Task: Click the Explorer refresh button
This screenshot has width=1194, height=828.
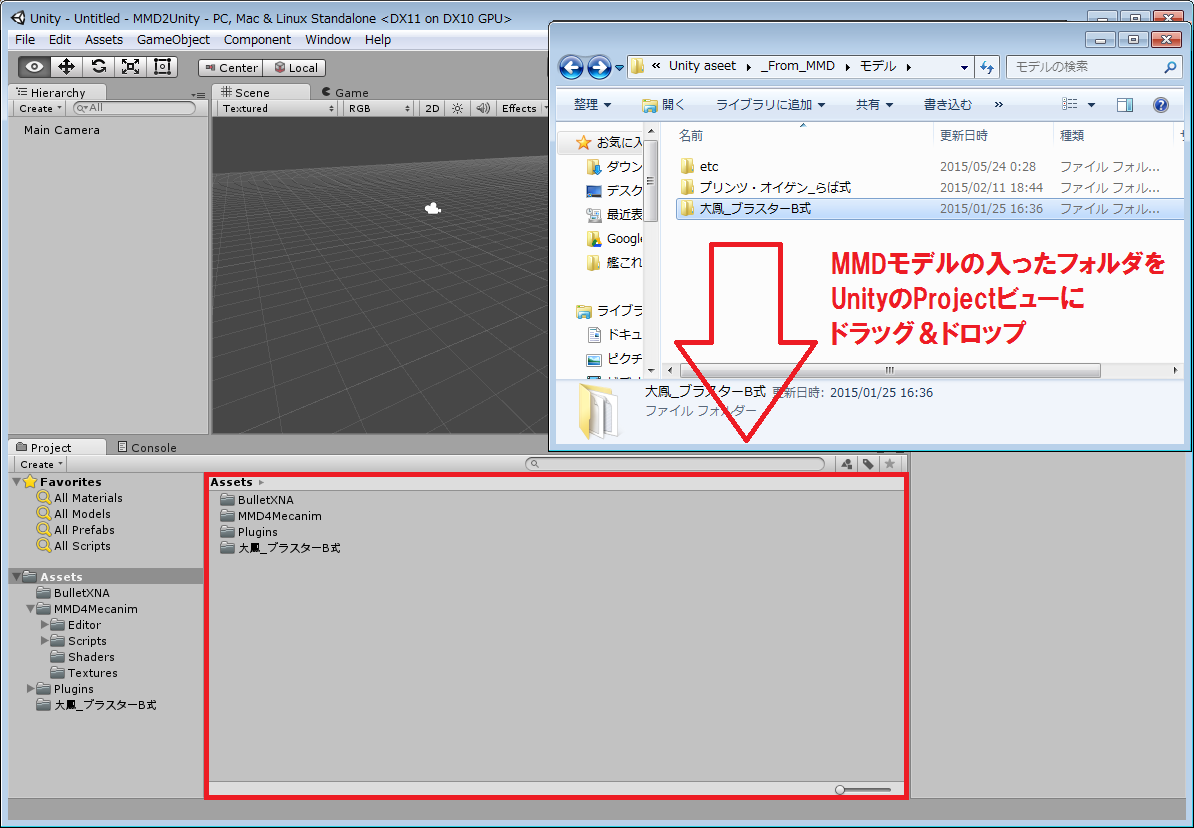Action: click(988, 67)
